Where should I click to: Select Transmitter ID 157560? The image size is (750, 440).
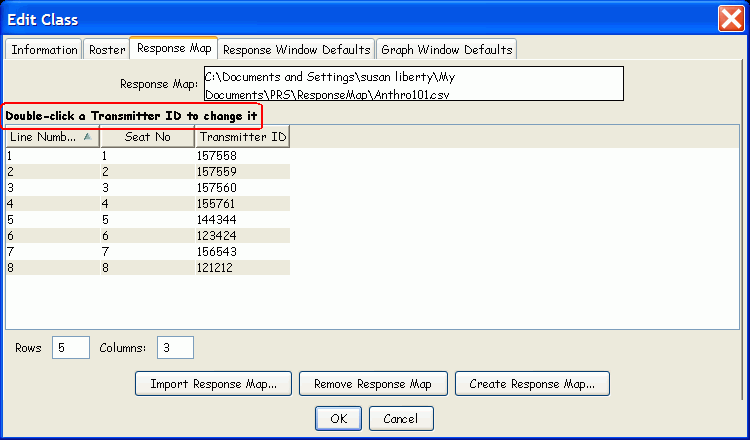tap(243, 188)
